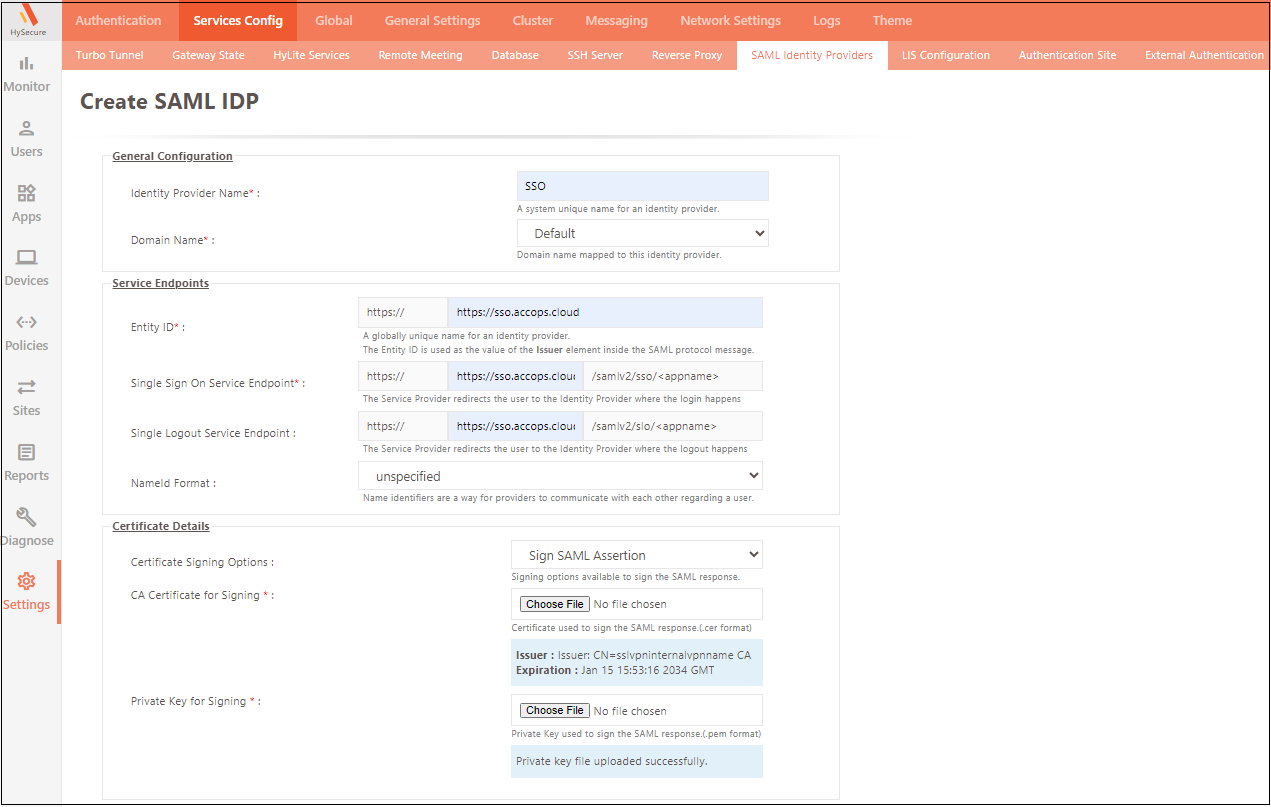Open the Network Settings top tab
The image size is (1271, 807).
click(x=730, y=20)
